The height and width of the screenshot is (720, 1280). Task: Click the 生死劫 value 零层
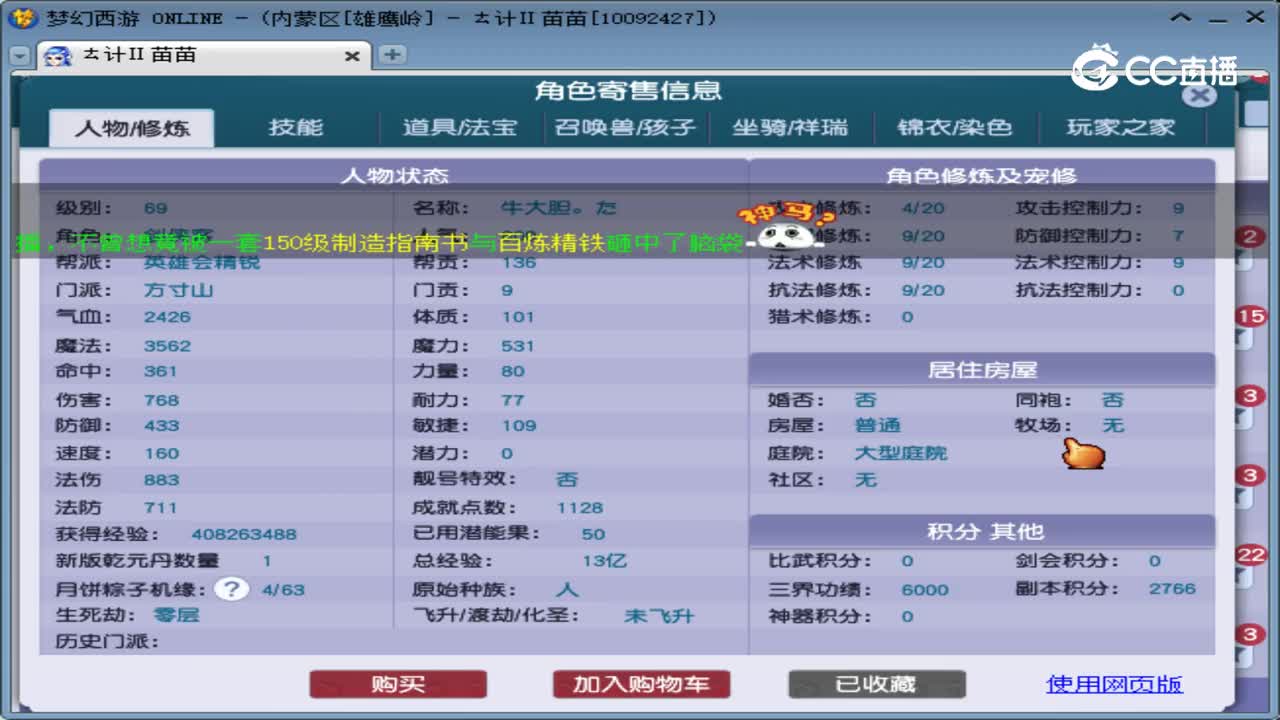click(176, 615)
